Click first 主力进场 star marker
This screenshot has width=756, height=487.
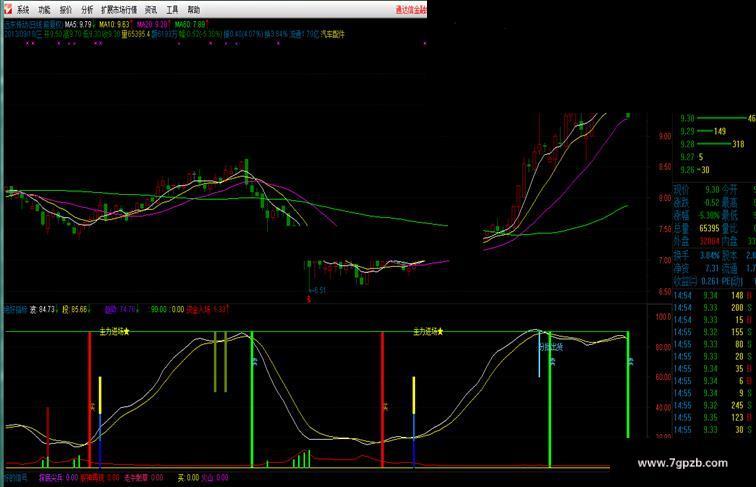pos(115,332)
